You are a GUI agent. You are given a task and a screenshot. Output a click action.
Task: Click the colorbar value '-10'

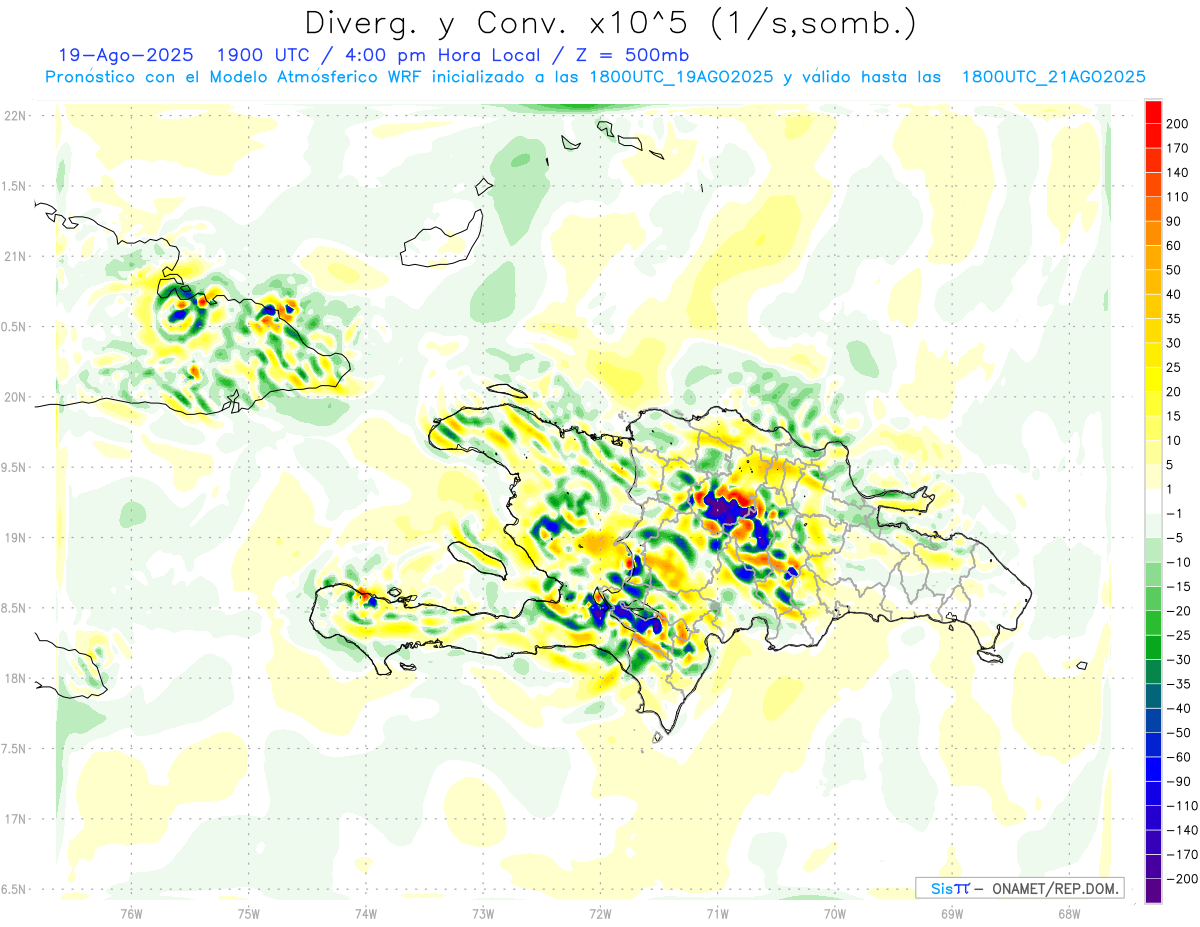pos(1178,562)
